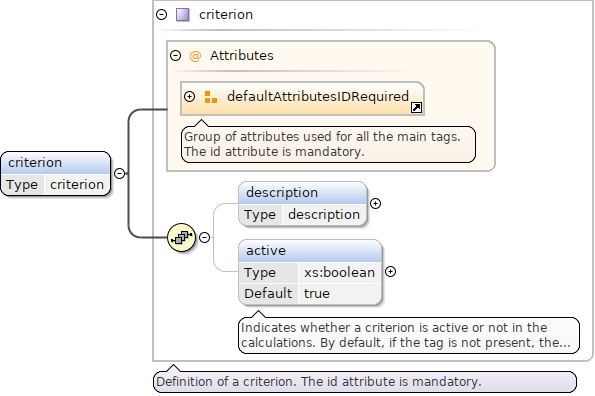The image size is (595, 396).
Task: Collapse the criterion complex type container
Action: pos(162,15)
